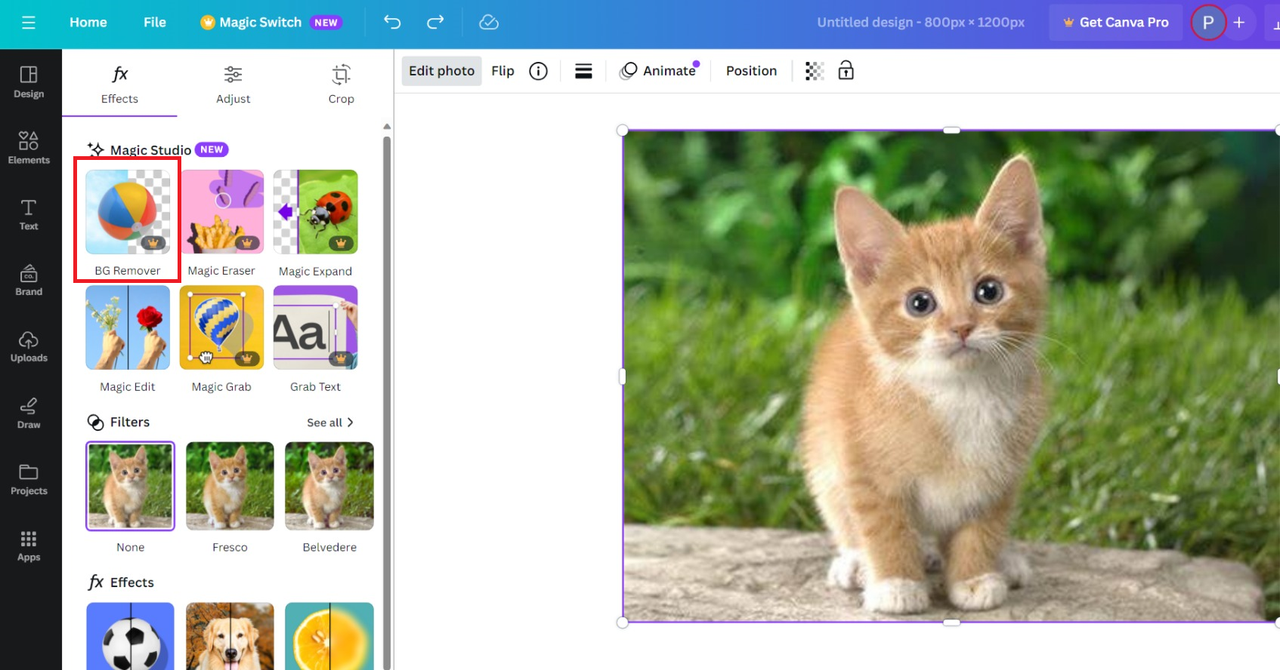Show image info via the info icon
Screen dimensions: 1280x670
[x=538, y=71]
